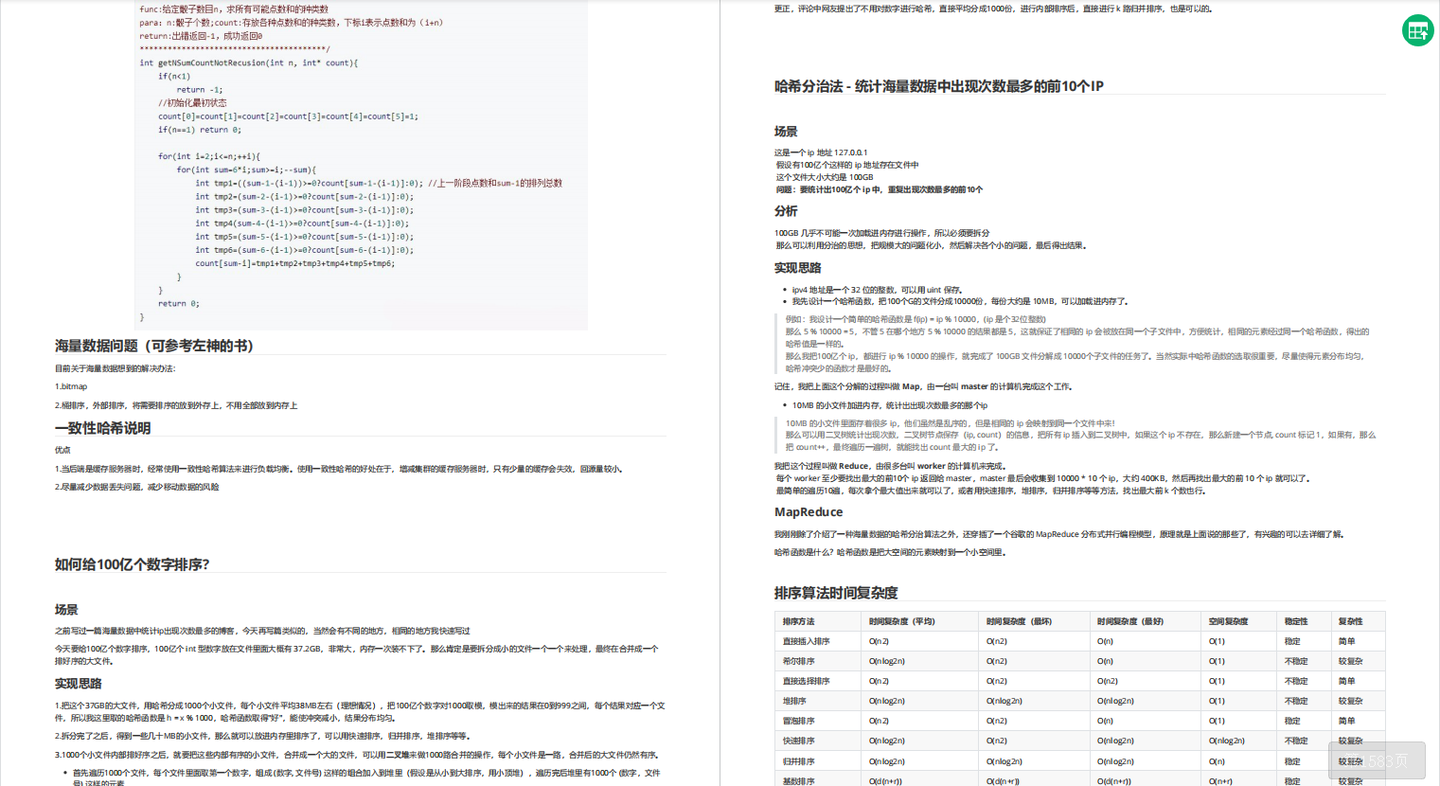Click 'O(n)' space complexity in 归并排序 row
Screen dimensions: 1440x786
pyautogui.click(x=1217, y=761)
